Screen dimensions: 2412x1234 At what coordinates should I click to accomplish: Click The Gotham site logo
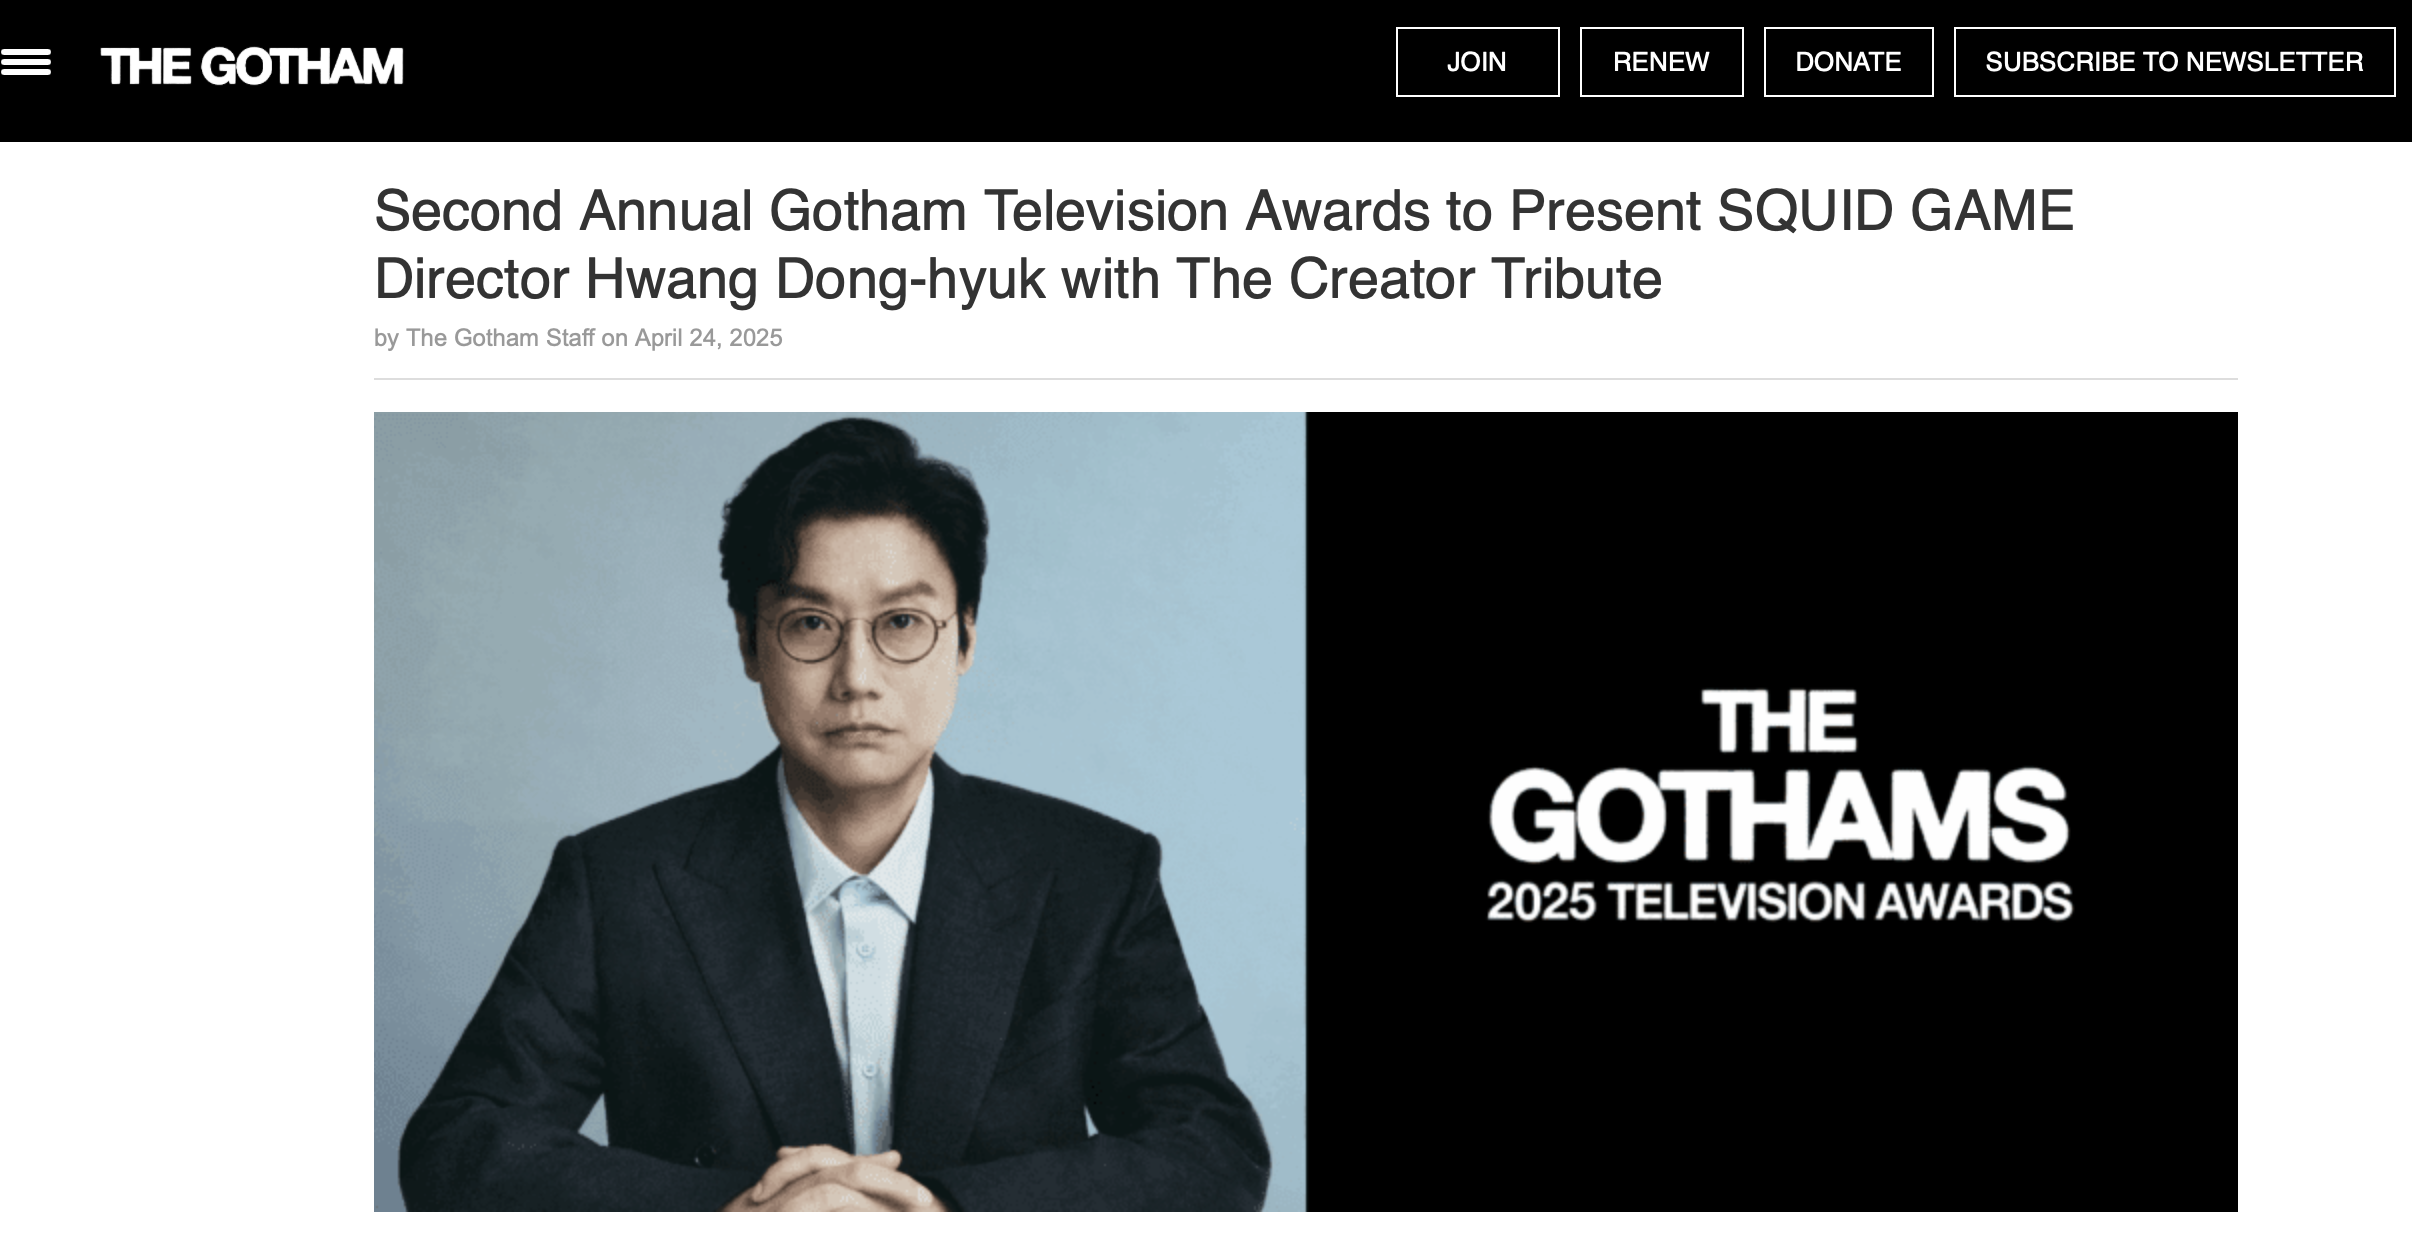[252, 67]
